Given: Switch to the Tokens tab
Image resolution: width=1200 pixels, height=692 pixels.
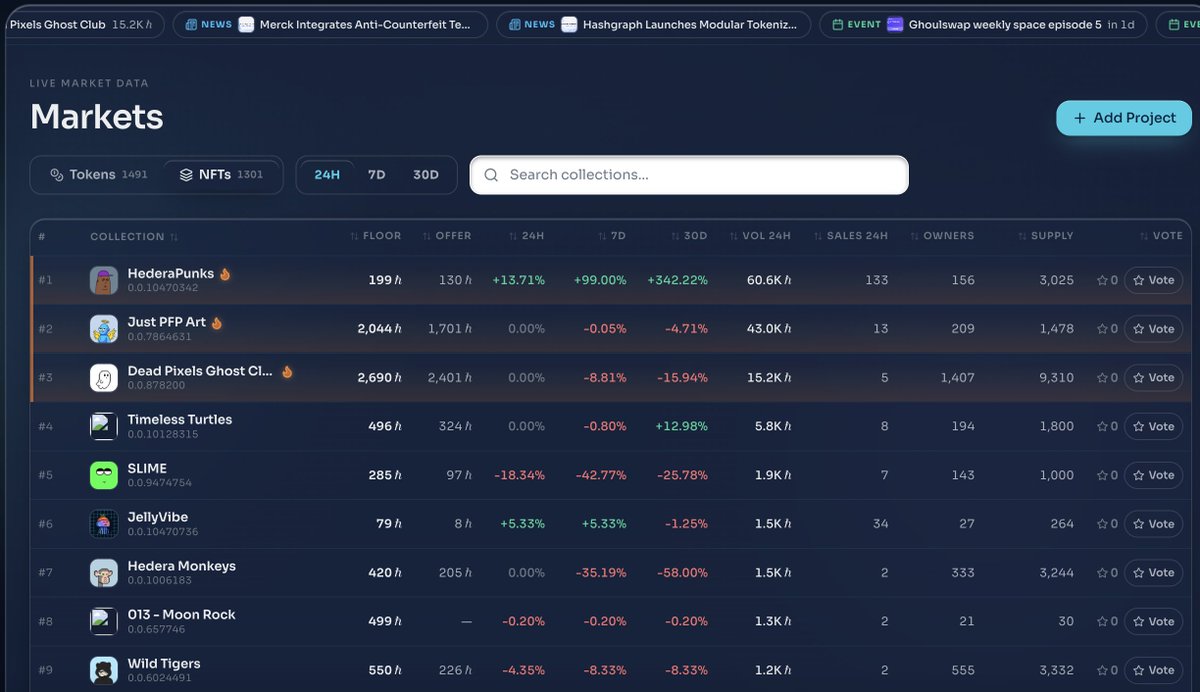Looking at the screenshot, I should (98, 175).
